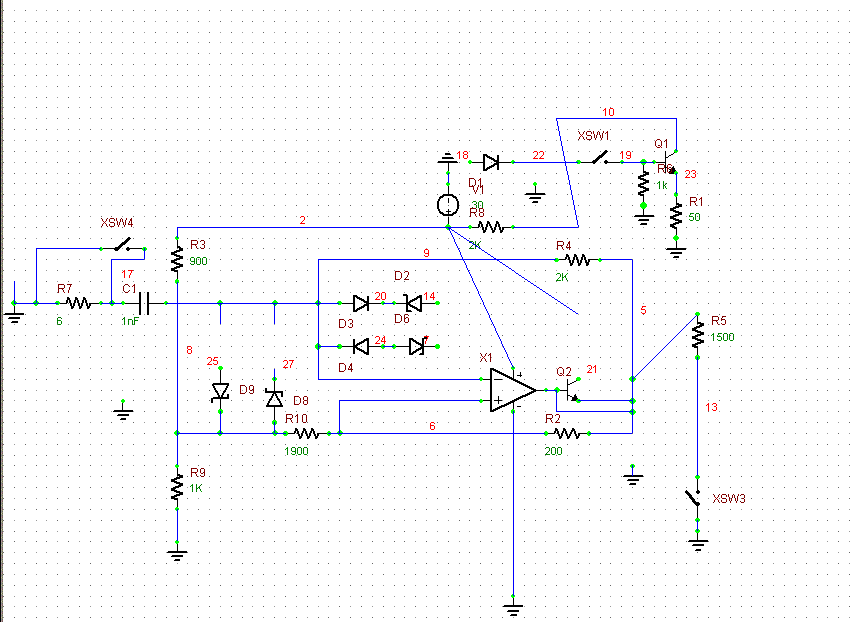The image size is (856, 622).
Task: Click the Q2 transistor symbol
Action: click(569, 389)
